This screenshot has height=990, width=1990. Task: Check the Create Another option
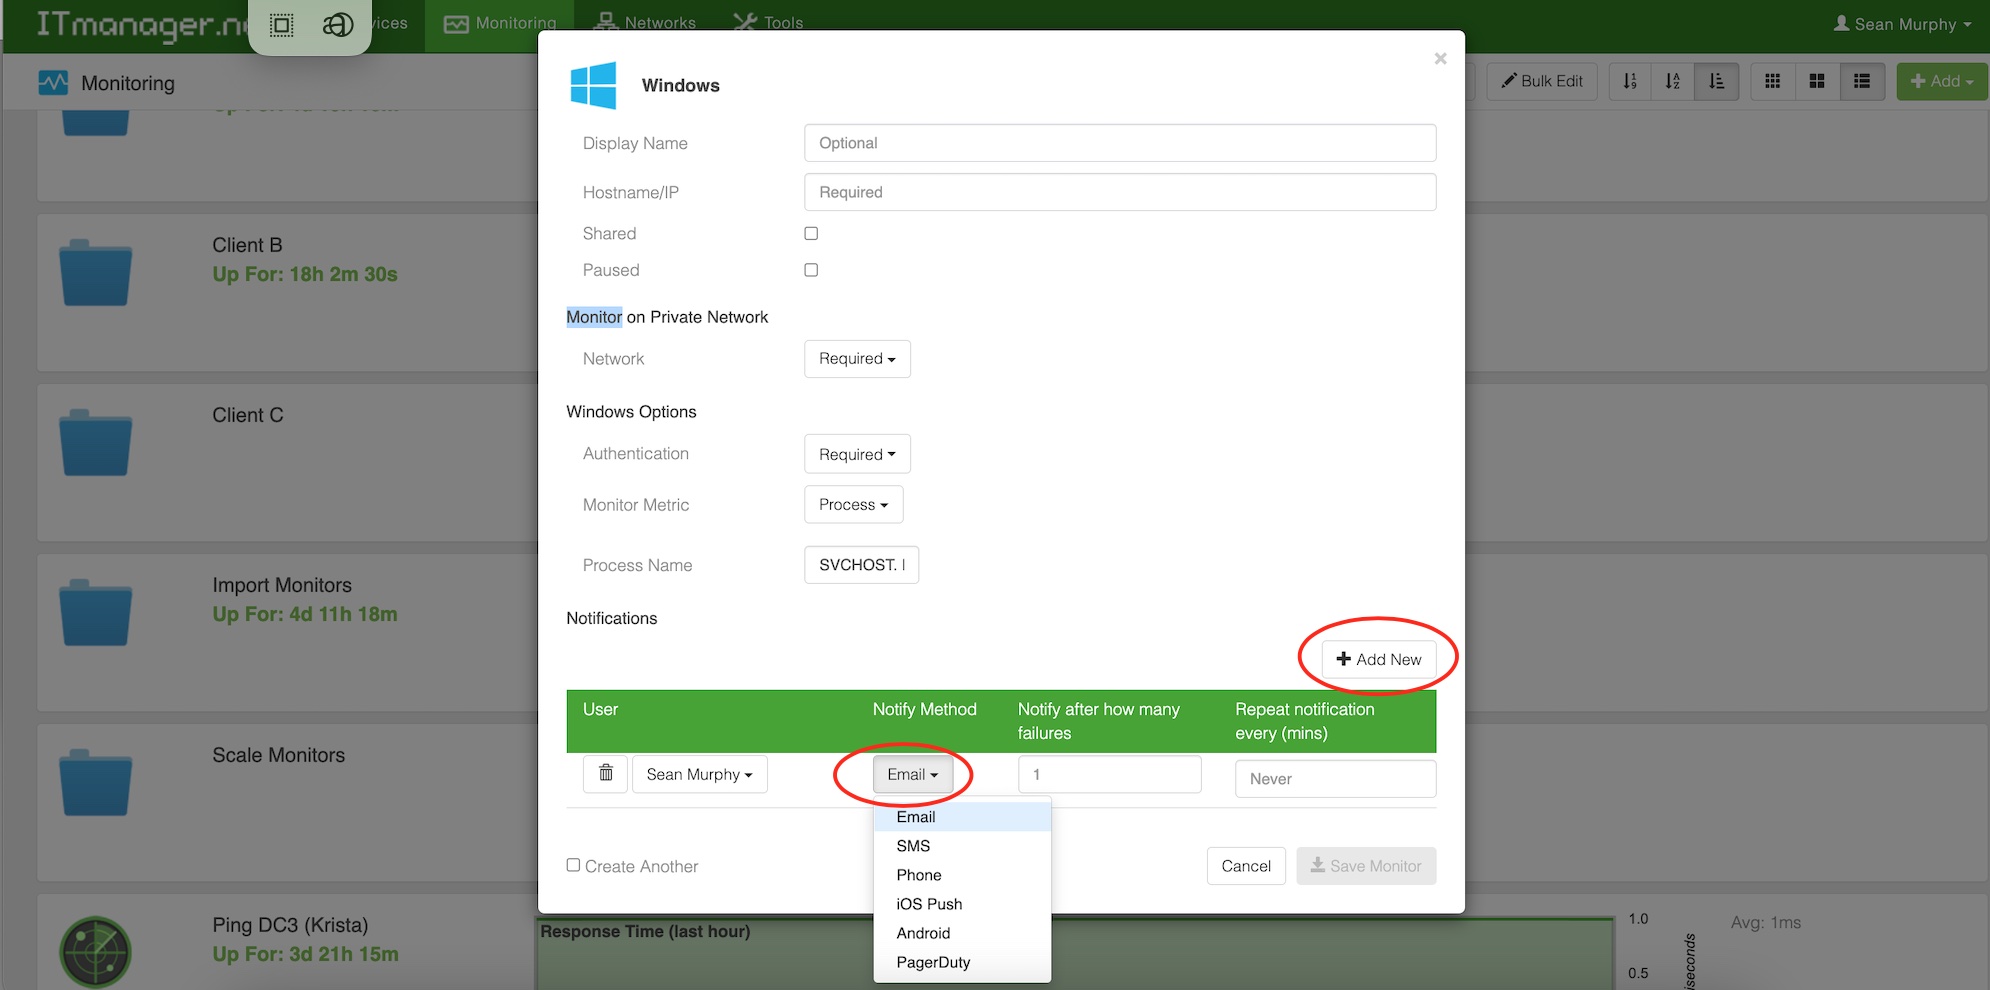(572, 865)
